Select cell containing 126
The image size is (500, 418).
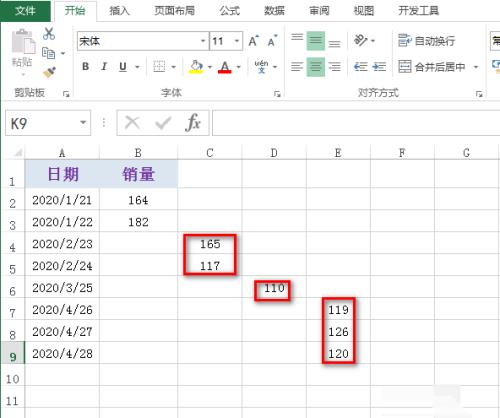(338, 332)
